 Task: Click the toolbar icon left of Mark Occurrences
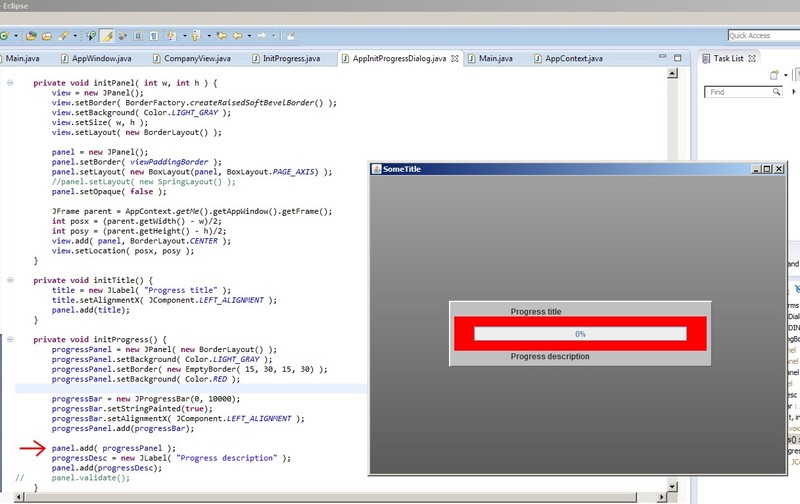pos(91,36)
